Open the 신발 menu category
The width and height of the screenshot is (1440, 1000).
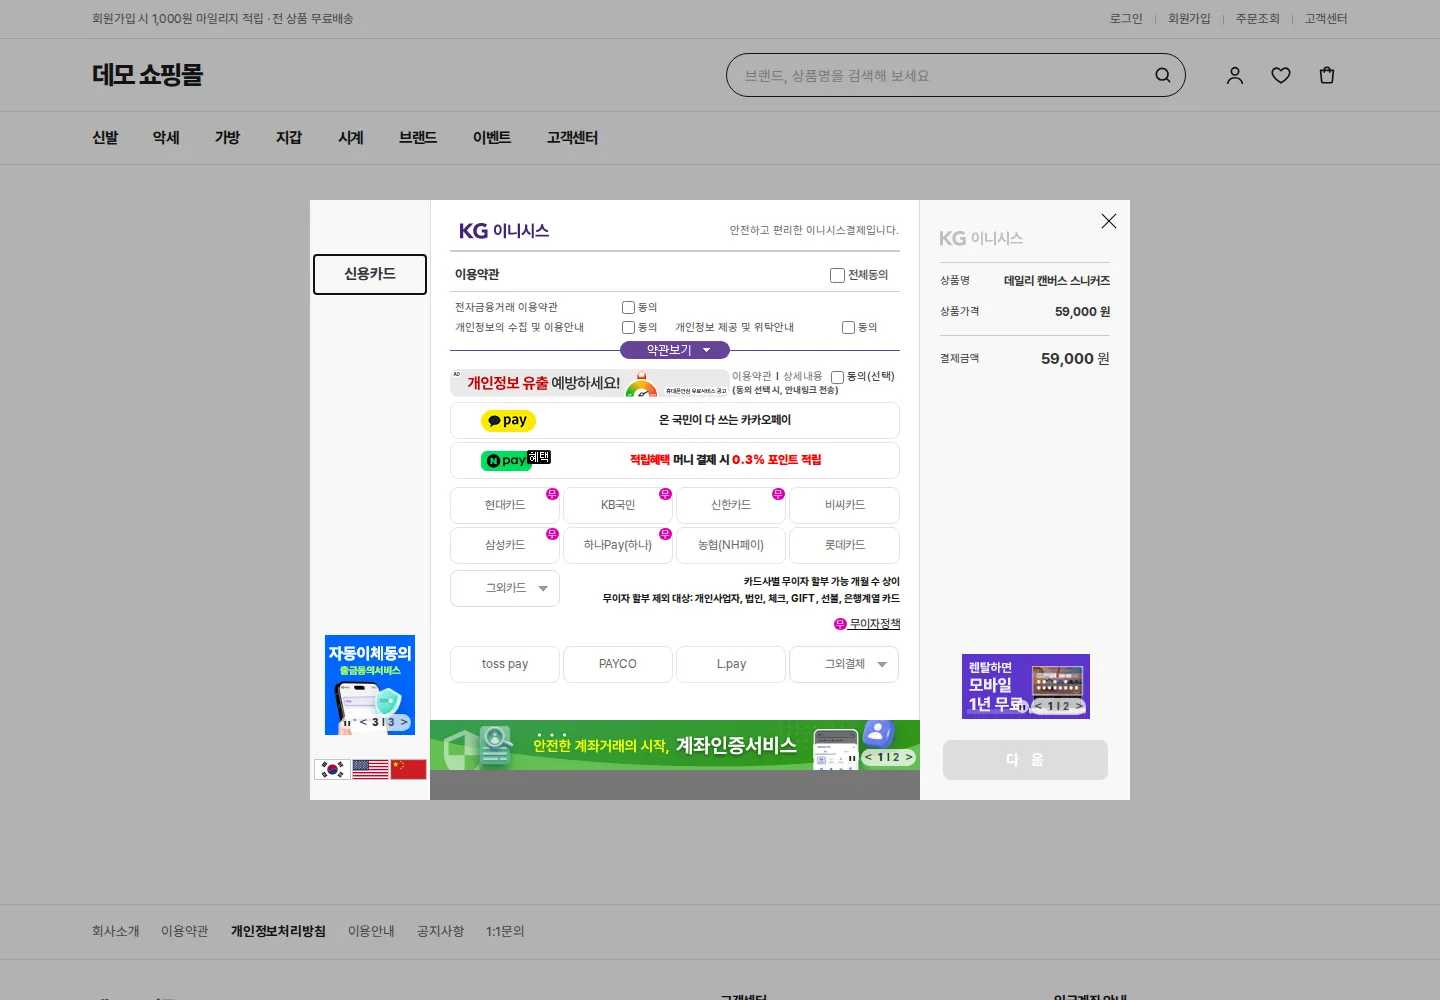[105, 138]
